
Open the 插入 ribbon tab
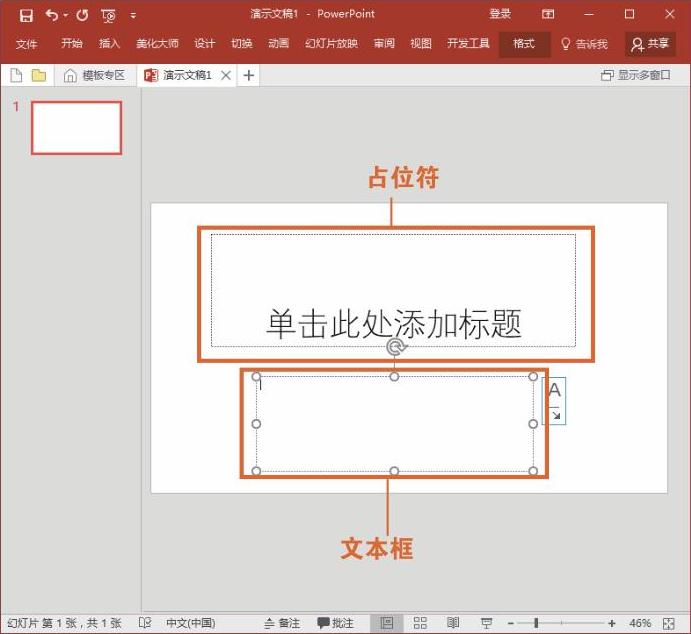click(109, 43)
